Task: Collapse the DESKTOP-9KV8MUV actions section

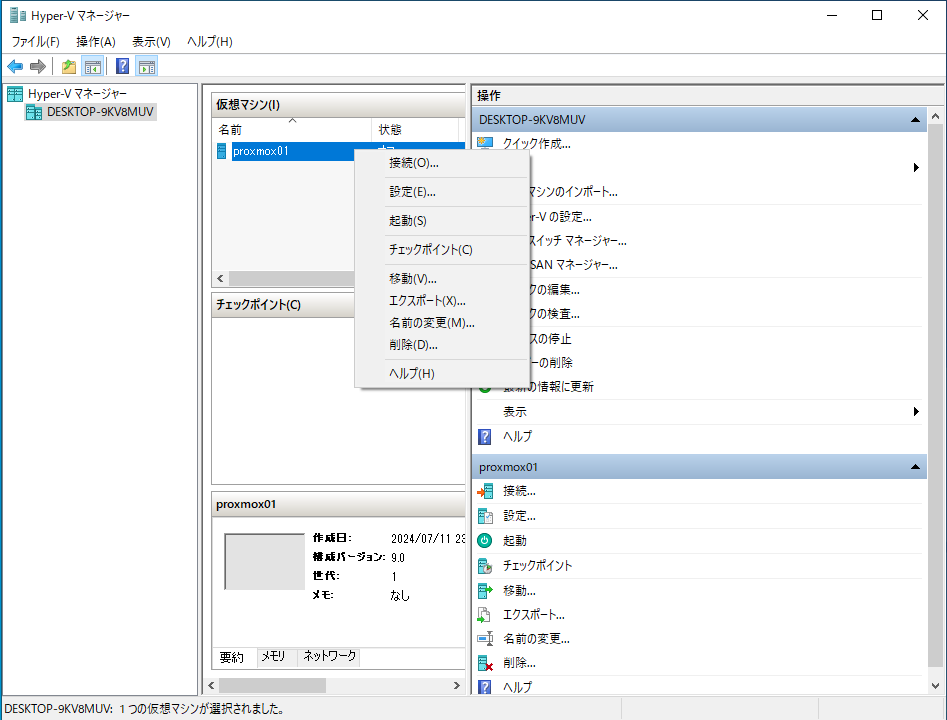Action: coord(914,120)
